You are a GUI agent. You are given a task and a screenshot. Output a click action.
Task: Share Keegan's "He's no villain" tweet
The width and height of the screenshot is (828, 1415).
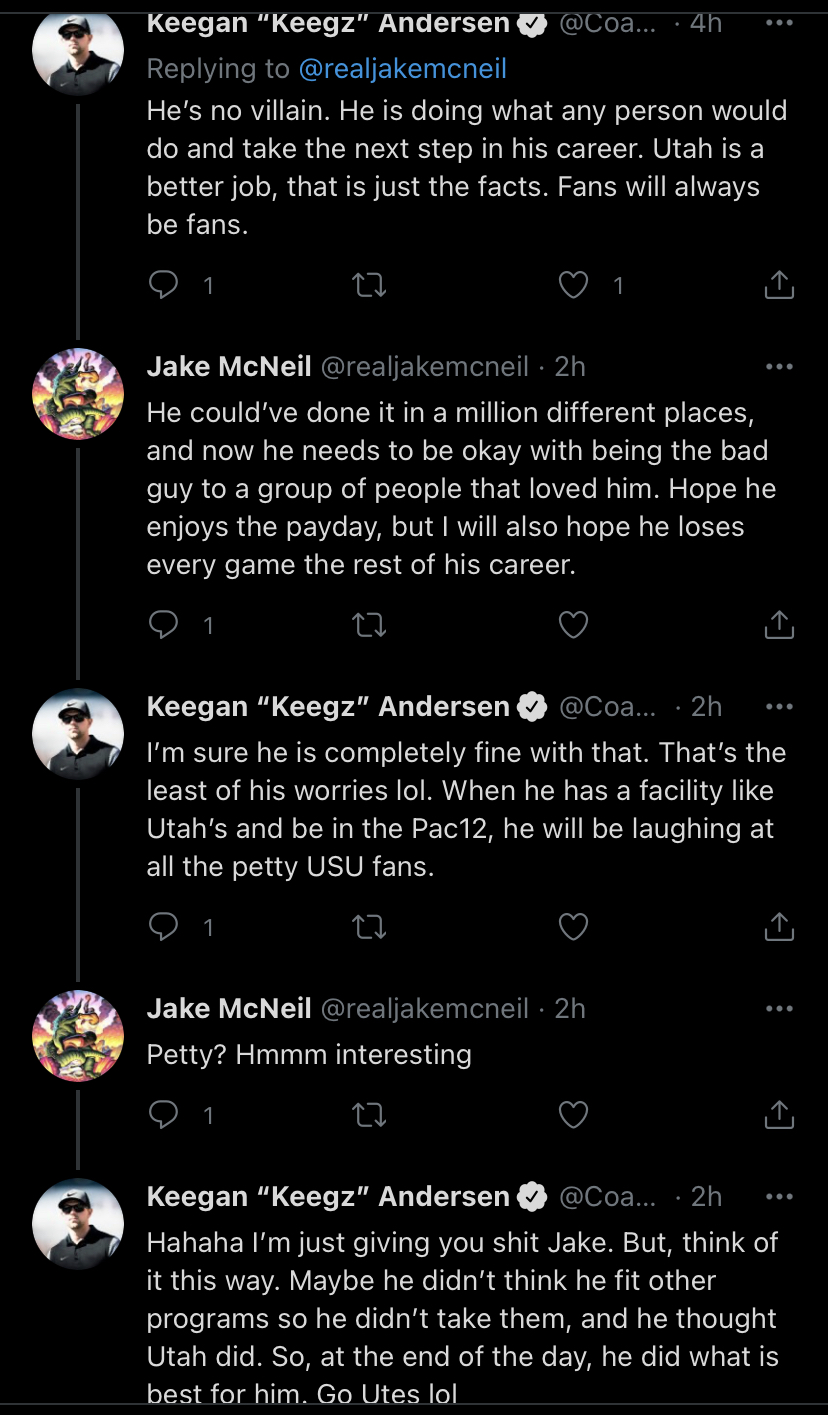click(779, 286)
